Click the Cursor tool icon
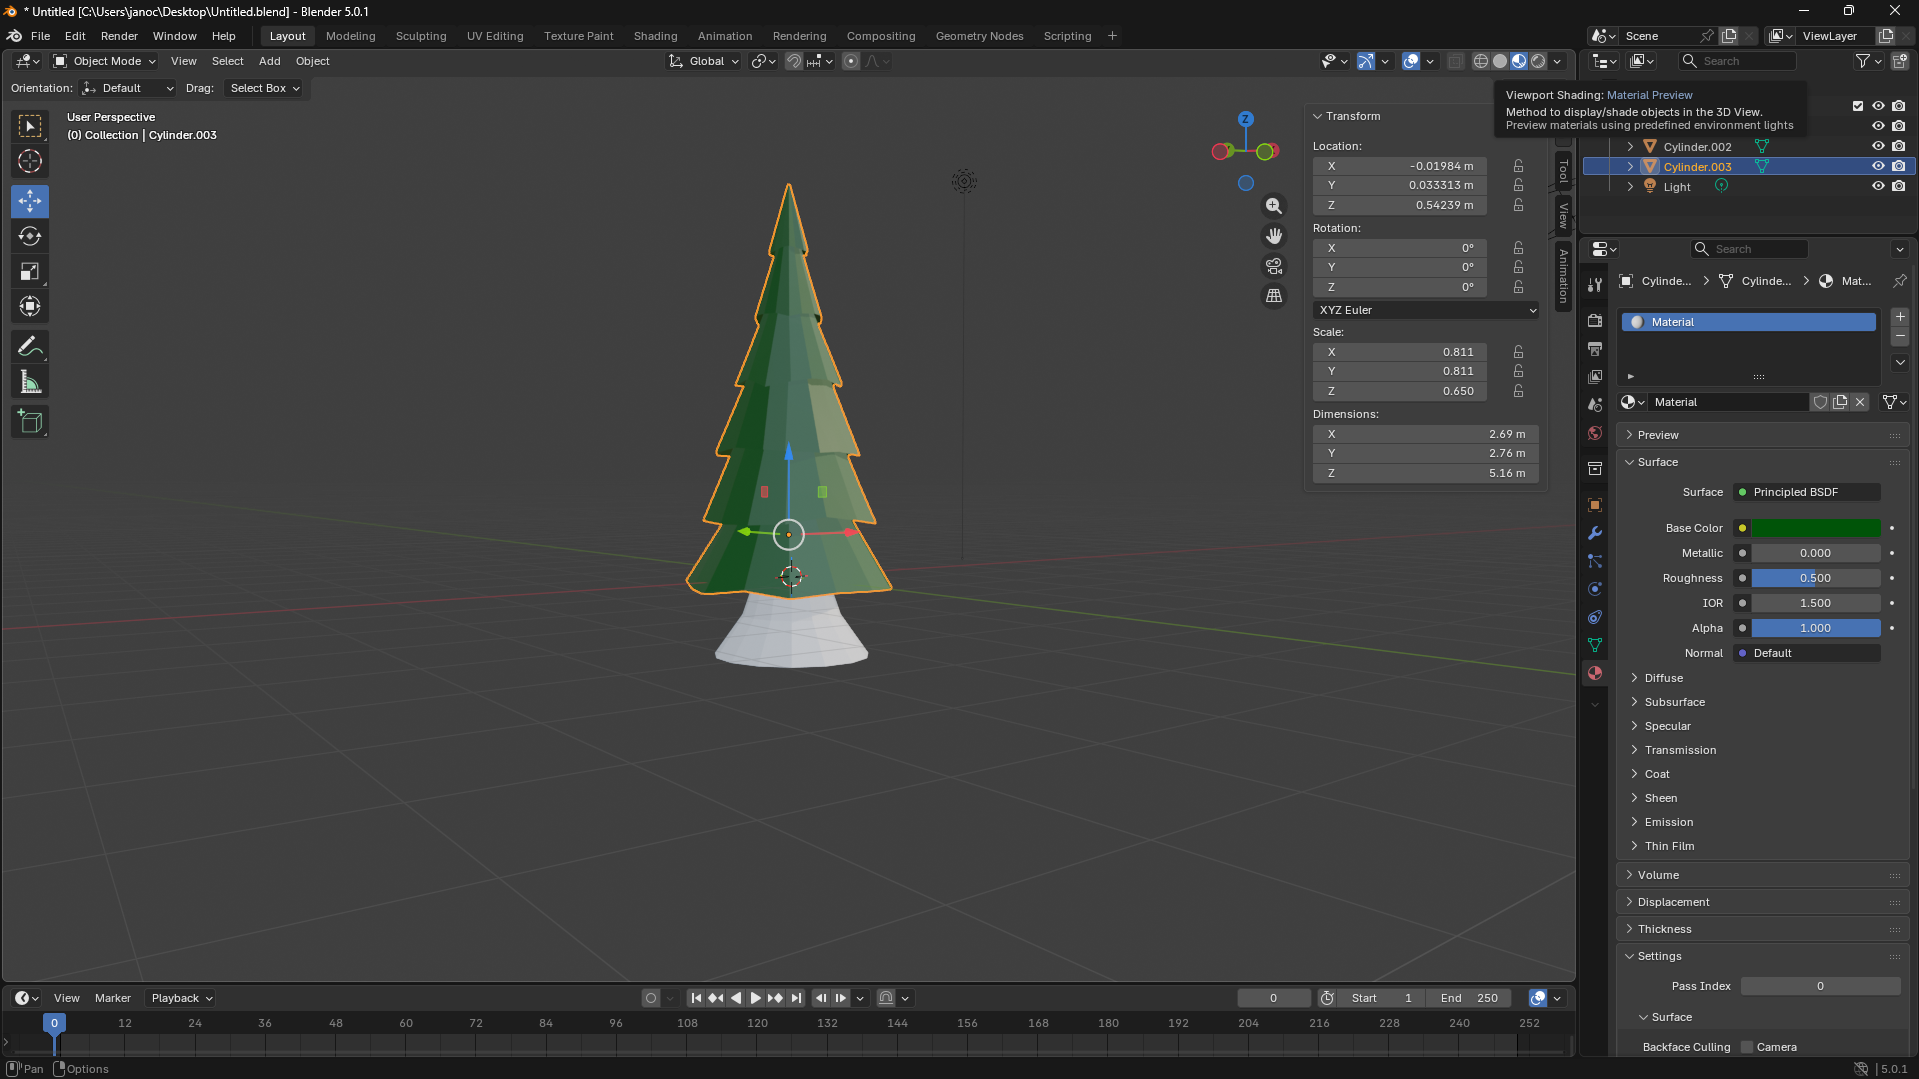The height and width of the screenshot is (1079, 1919). pos(30,161)
